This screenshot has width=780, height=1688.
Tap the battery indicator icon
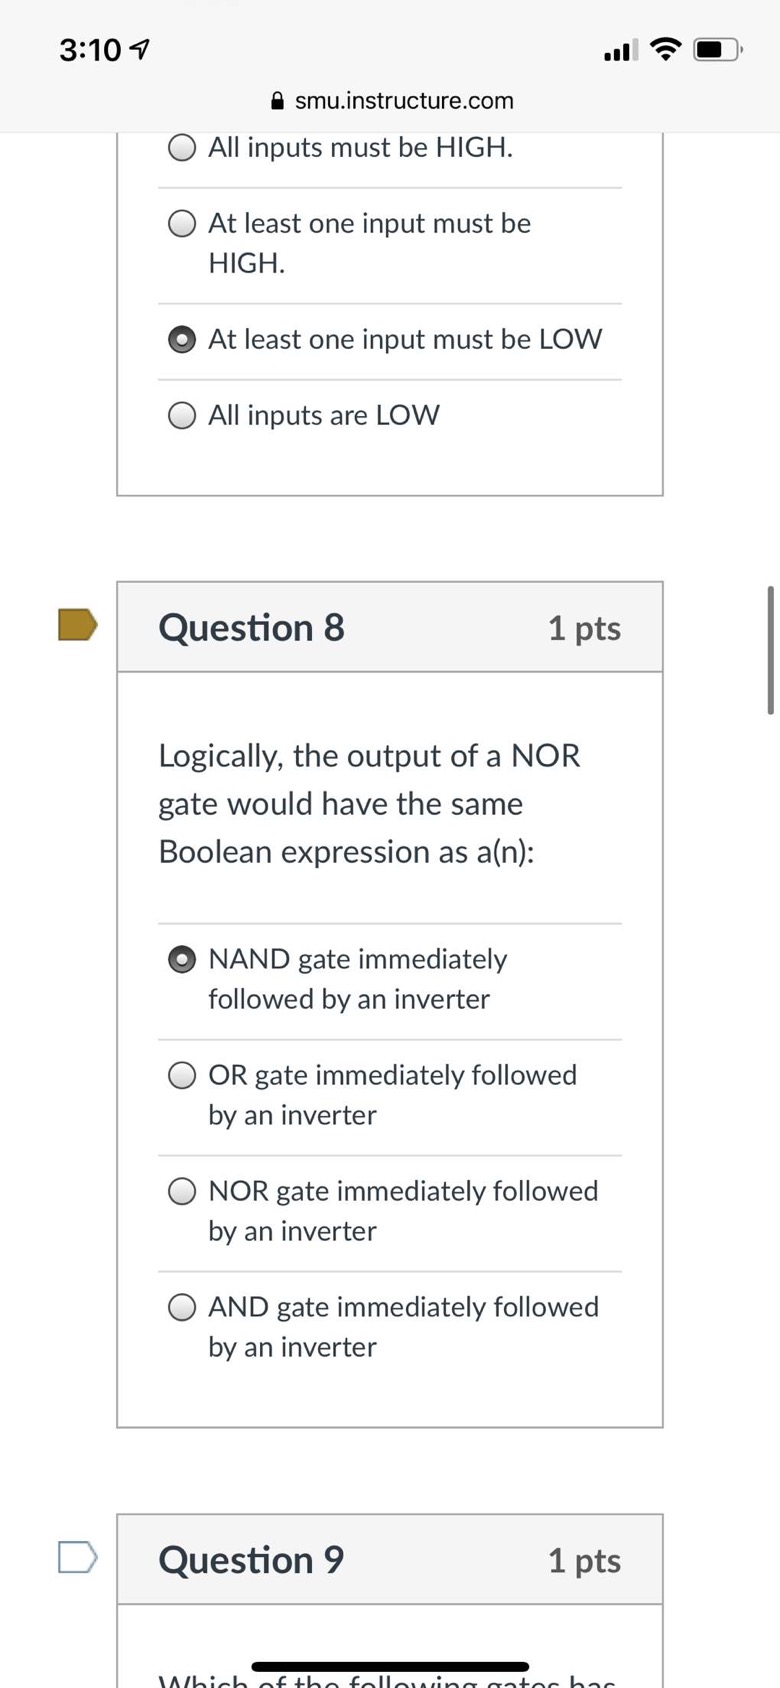(x=717, y=49)
